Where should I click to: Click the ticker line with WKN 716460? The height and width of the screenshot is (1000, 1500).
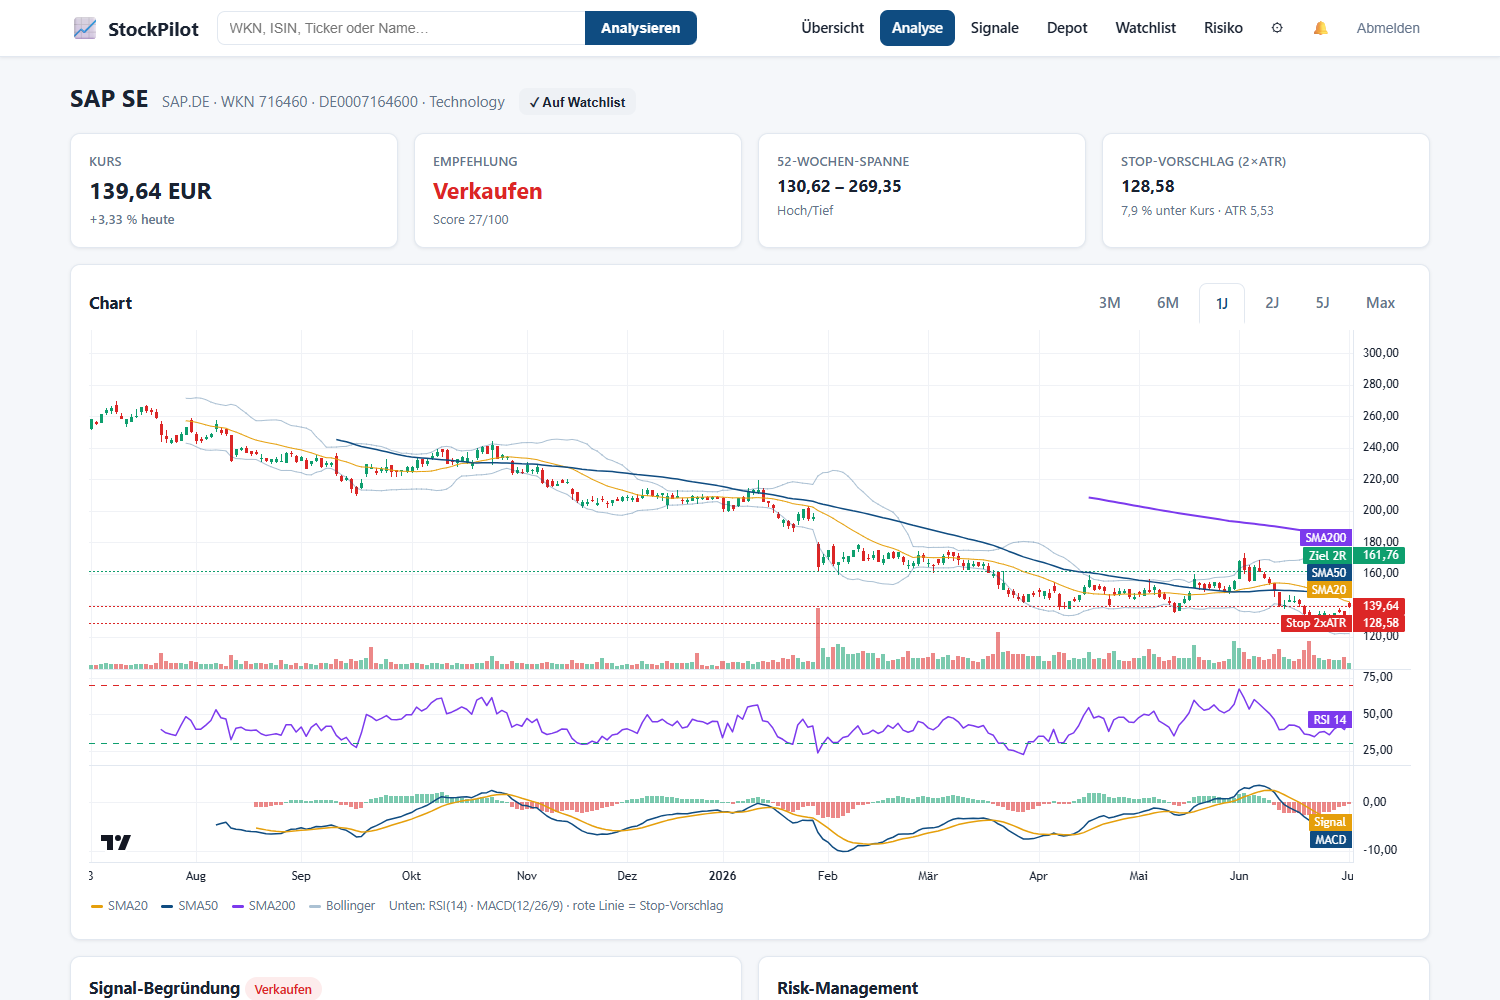[333, 102]
